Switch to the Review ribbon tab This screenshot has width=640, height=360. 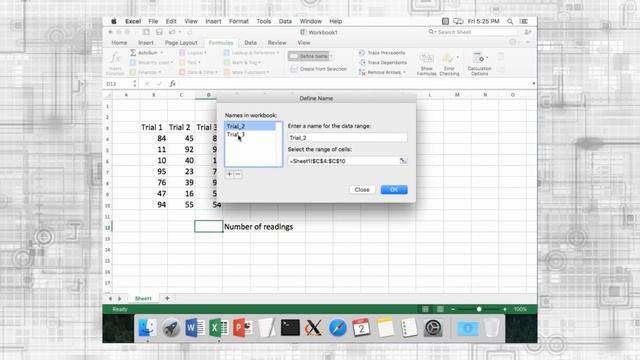coord(277,42)
